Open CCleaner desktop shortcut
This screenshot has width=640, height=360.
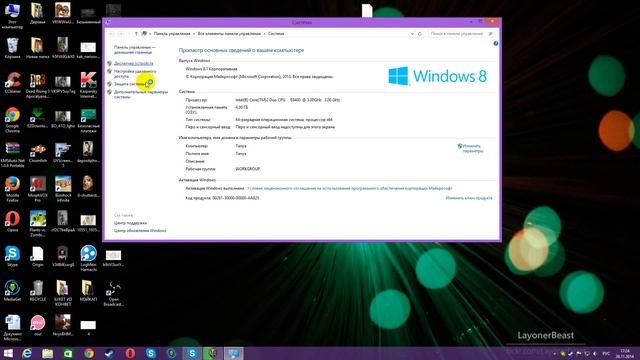pos(12,83)
